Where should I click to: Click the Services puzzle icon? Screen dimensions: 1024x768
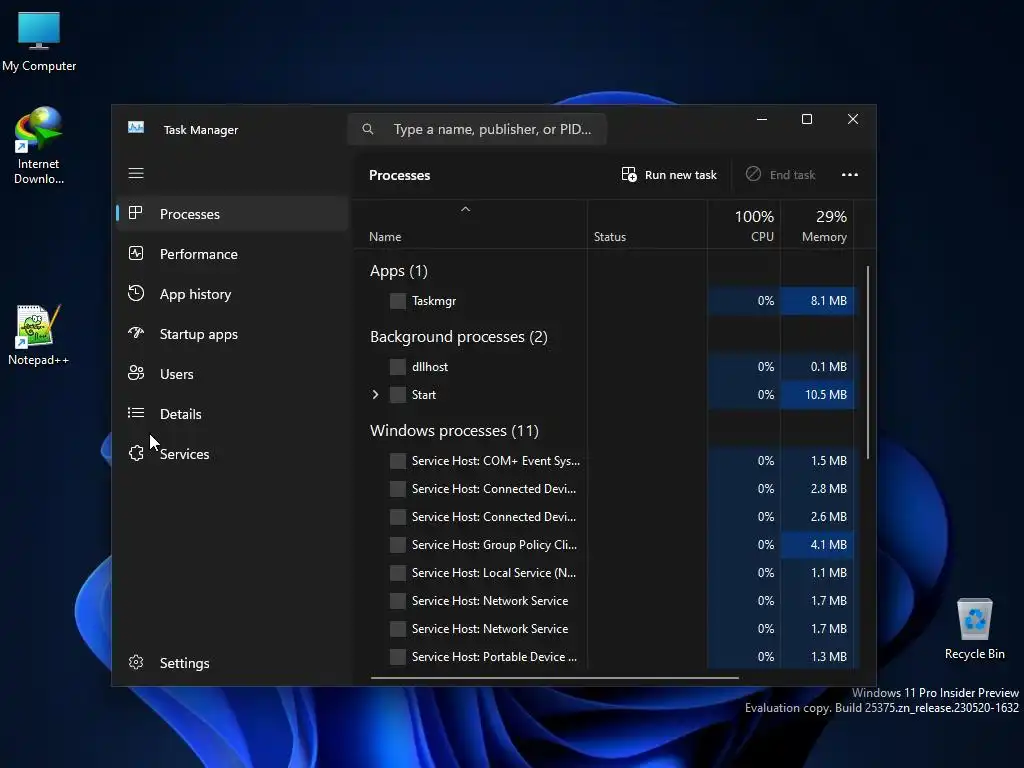tap(136, 453)
